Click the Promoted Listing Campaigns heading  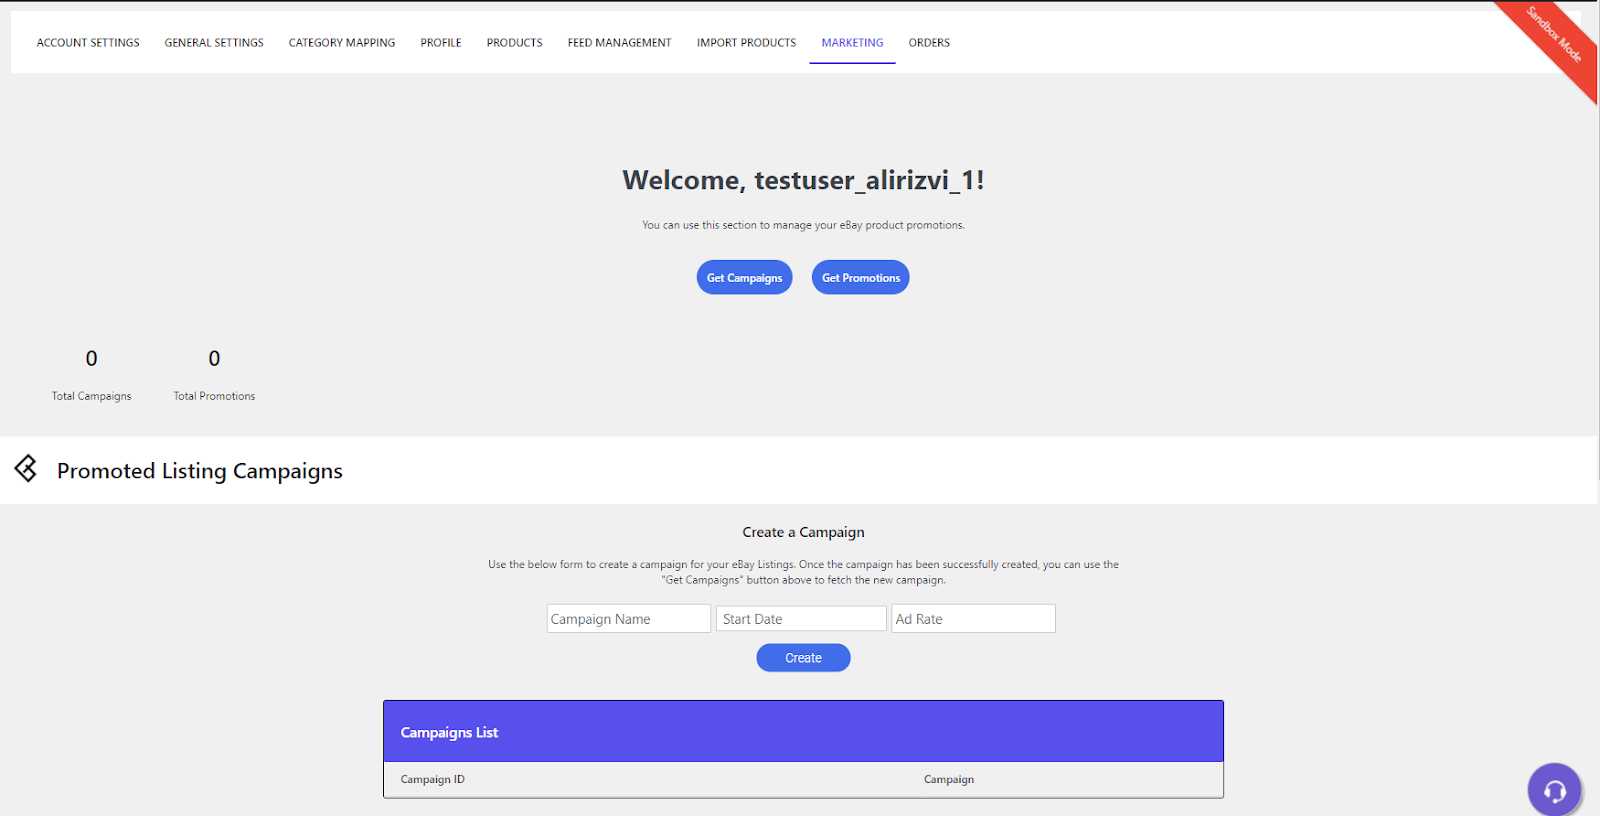(x=200, y=471)
